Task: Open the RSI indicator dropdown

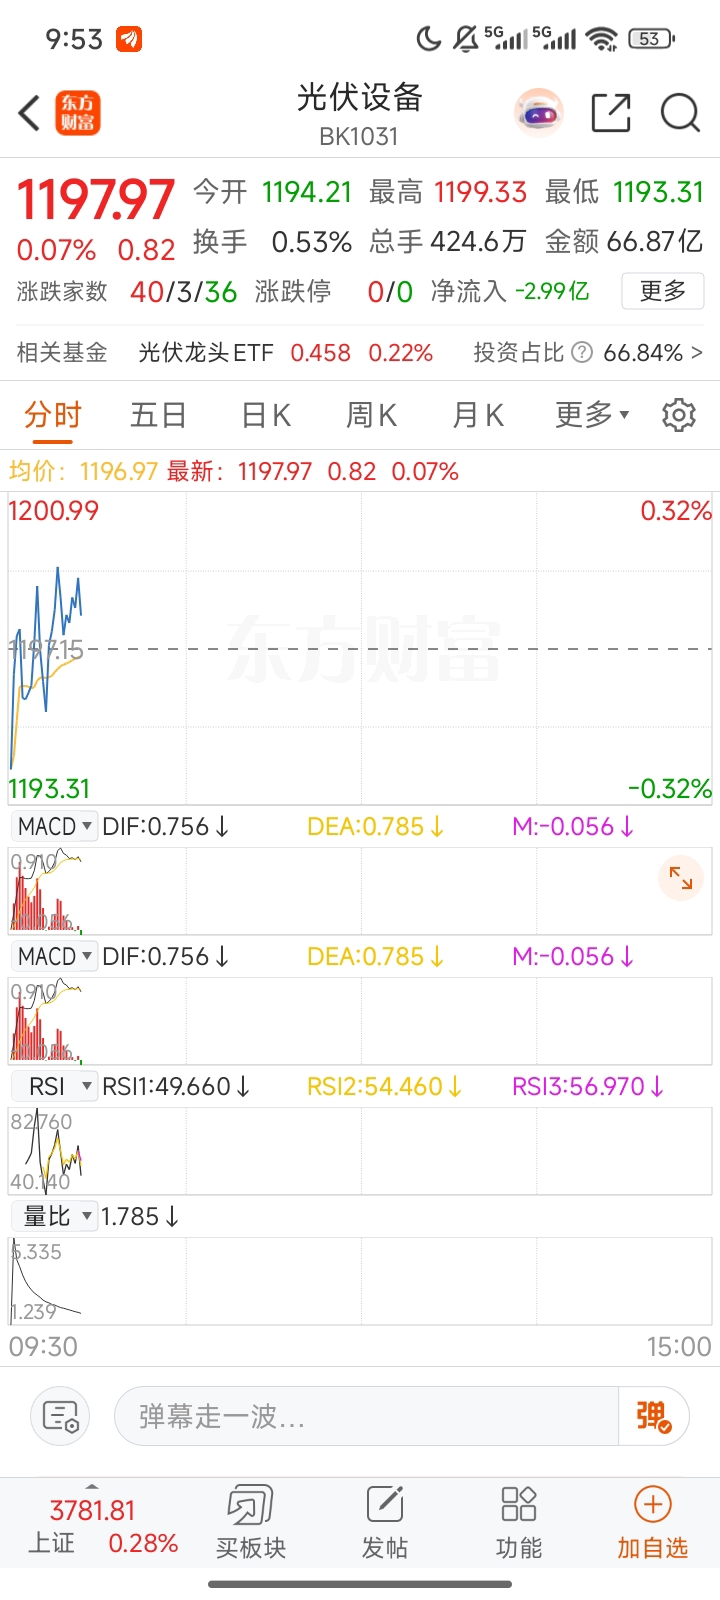Action: (55, 1087)
